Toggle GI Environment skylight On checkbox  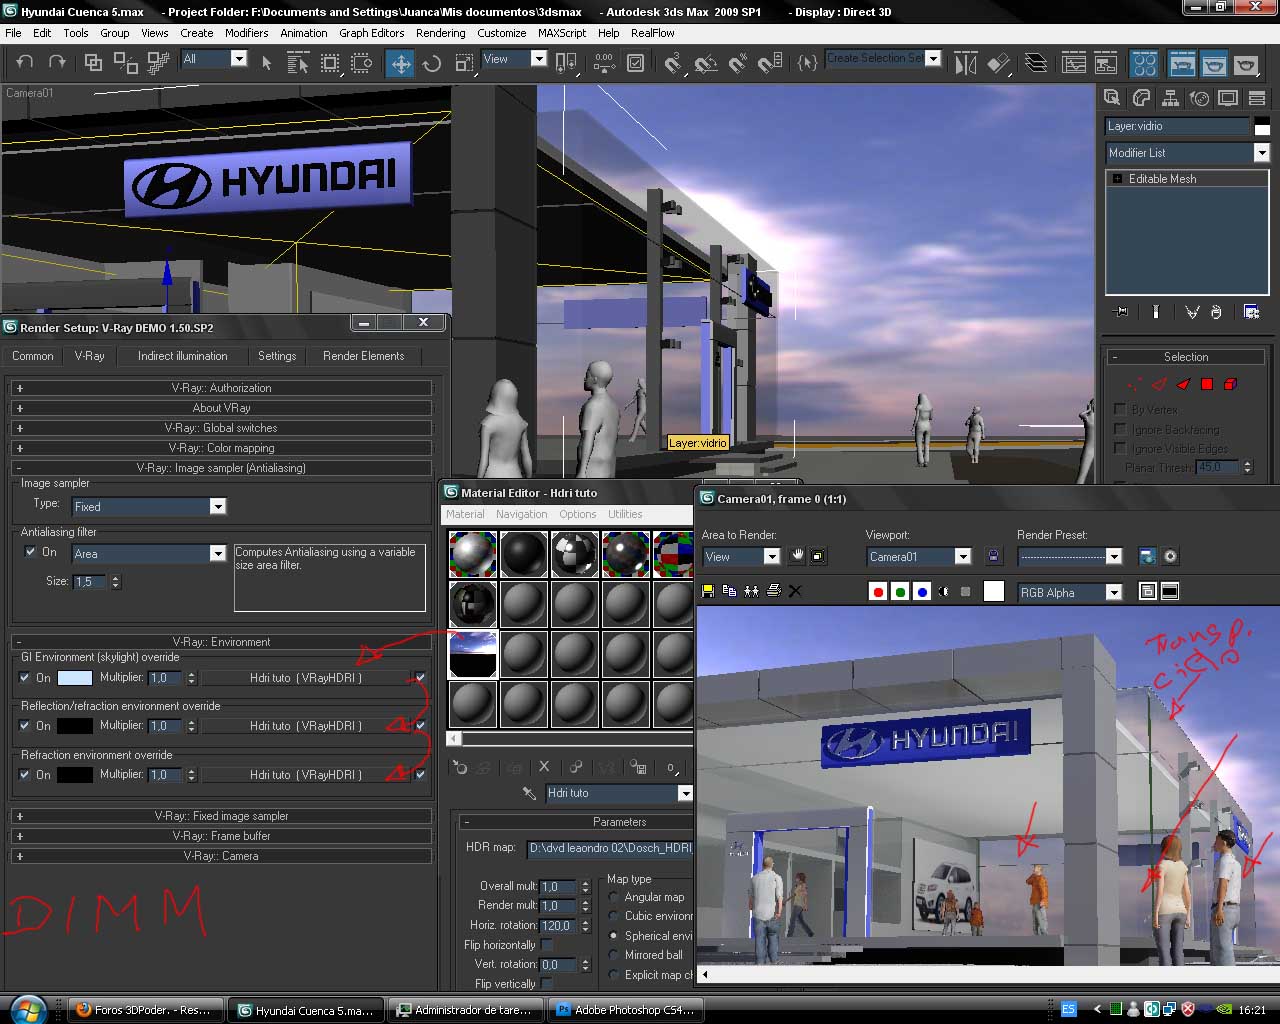25,678
